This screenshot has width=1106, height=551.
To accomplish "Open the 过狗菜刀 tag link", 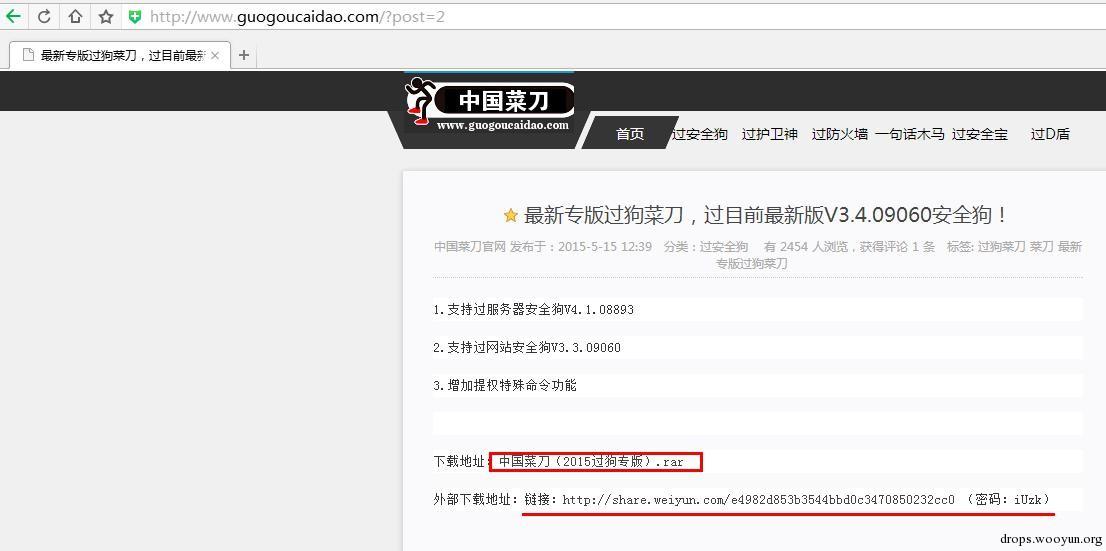I will (x=1002, y=247).
